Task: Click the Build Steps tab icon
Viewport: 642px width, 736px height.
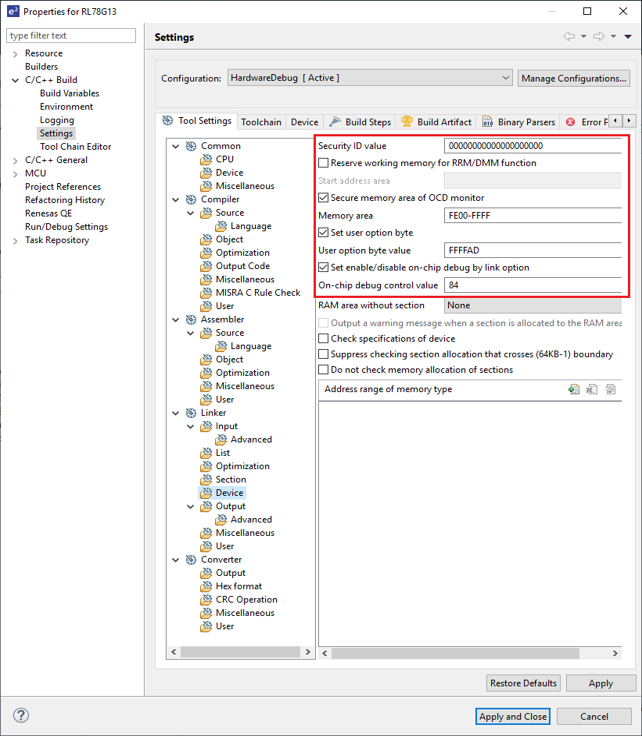Action: click(335, 122)
